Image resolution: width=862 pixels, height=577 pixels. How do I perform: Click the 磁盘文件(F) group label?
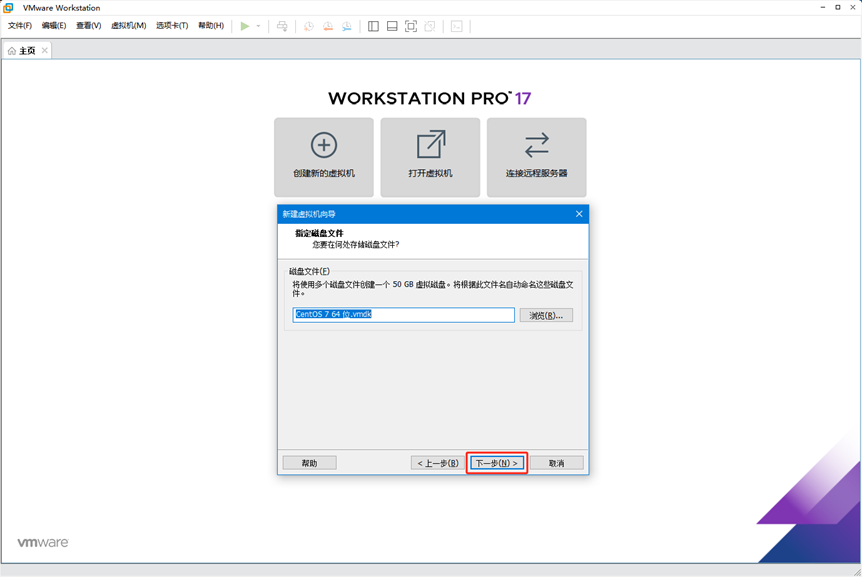point(310,271)
